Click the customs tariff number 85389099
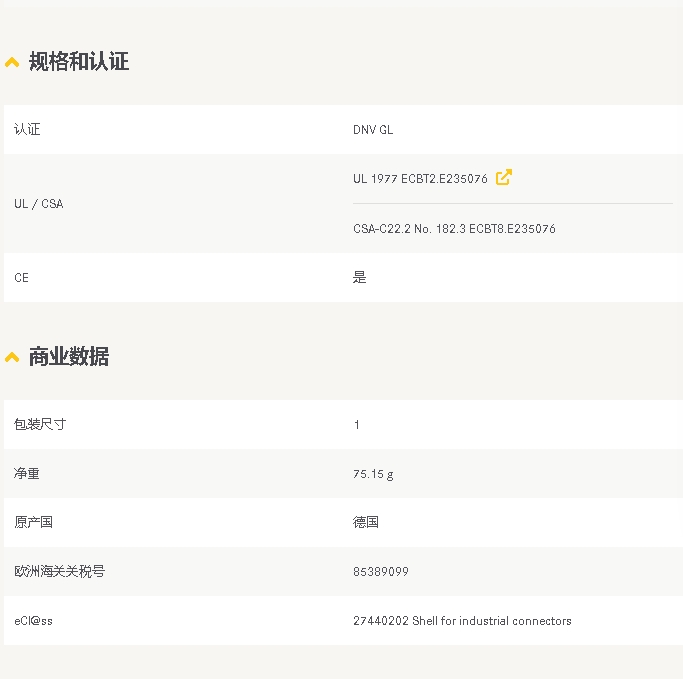The image size is (683, 679). click(380, 572)
